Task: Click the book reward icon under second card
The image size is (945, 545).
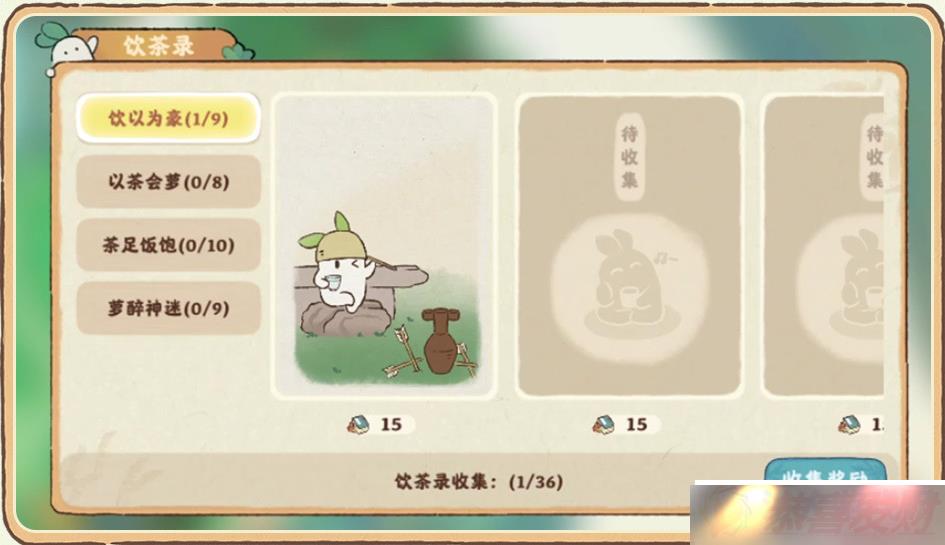Action: 604,424
